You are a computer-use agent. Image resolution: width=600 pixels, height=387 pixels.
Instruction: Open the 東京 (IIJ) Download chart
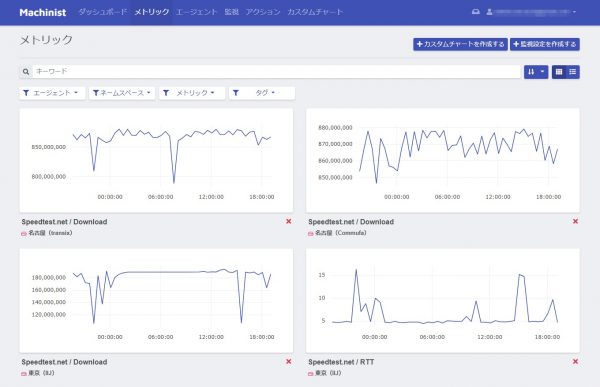pos(156,300)
